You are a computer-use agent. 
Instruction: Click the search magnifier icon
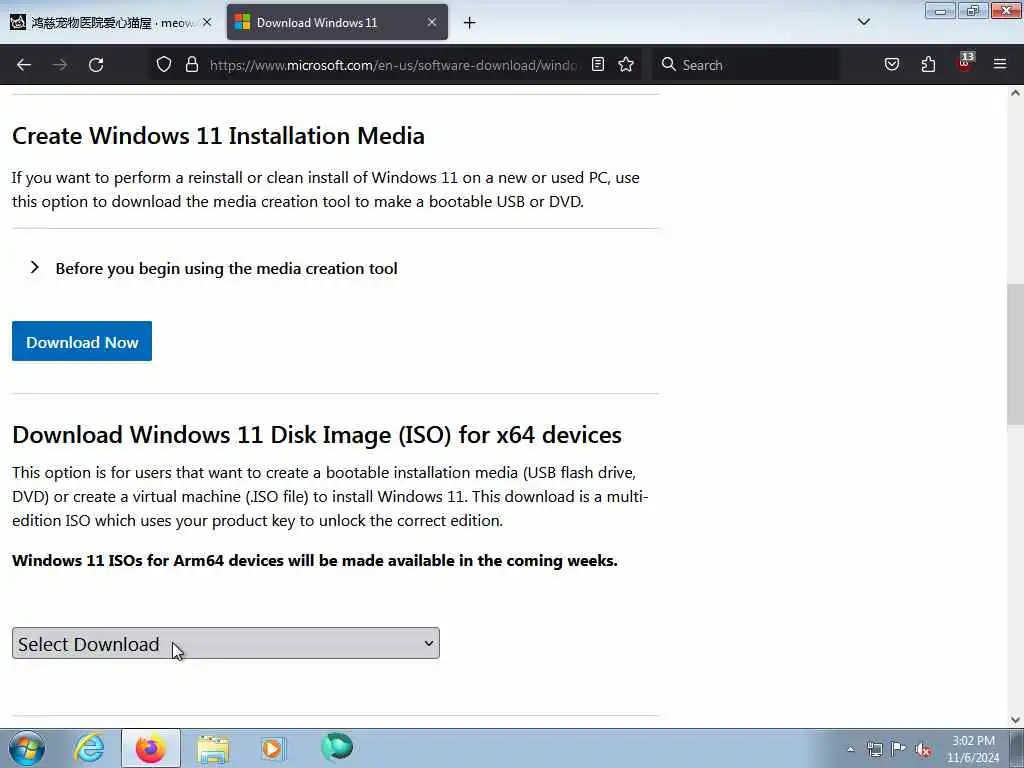[668, 64]
